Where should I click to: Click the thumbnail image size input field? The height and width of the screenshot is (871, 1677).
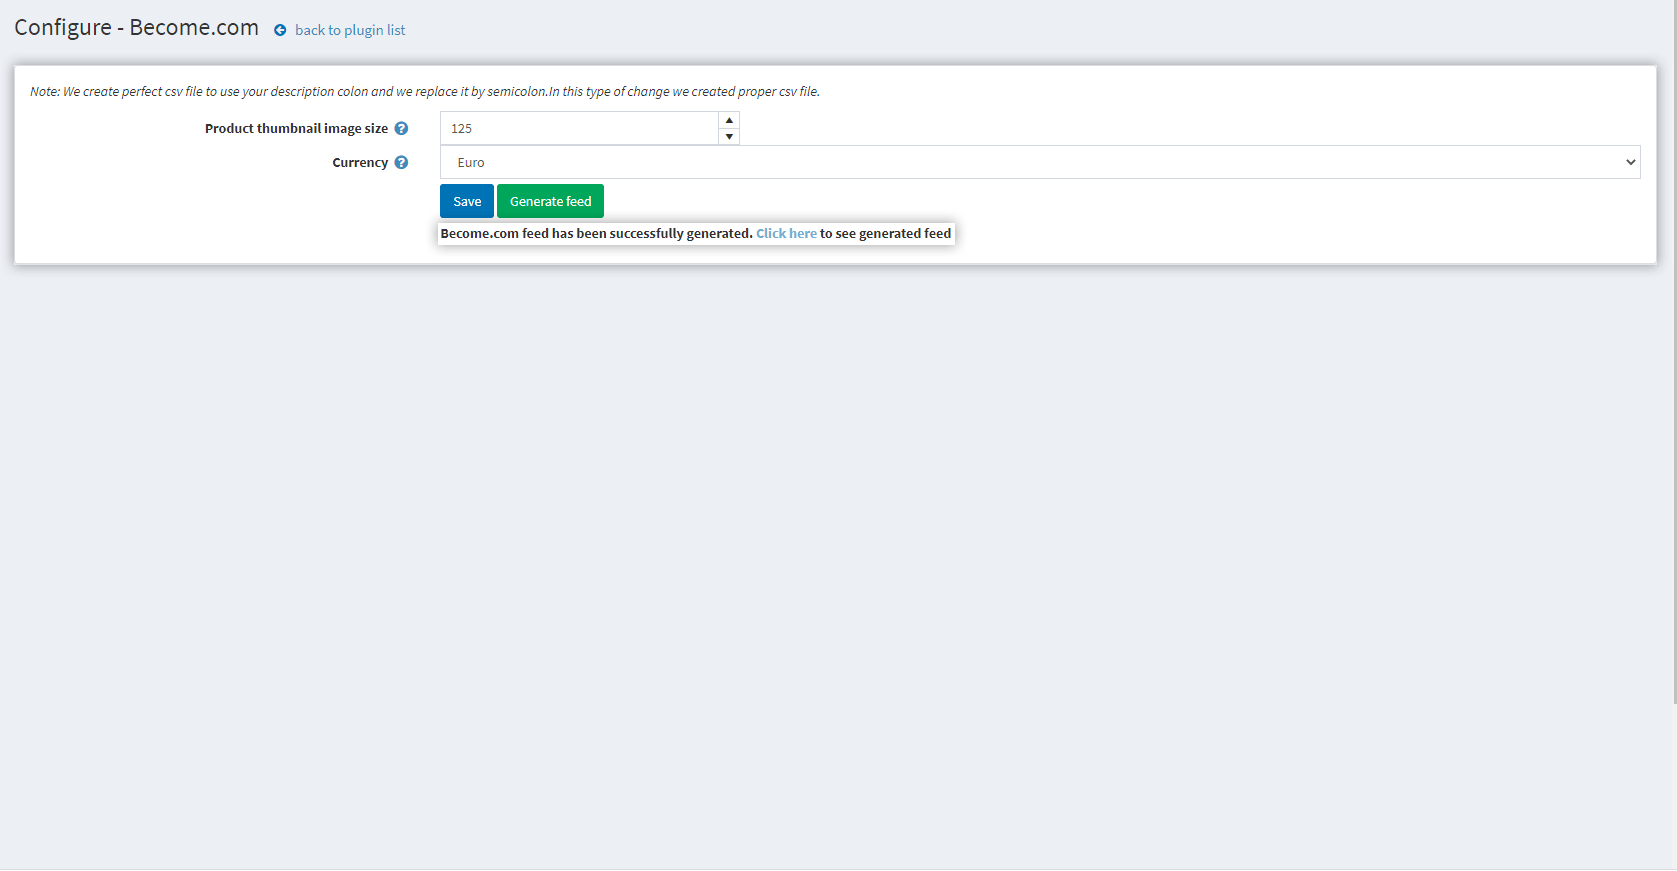pyautogui.click(x=579, y=128)
